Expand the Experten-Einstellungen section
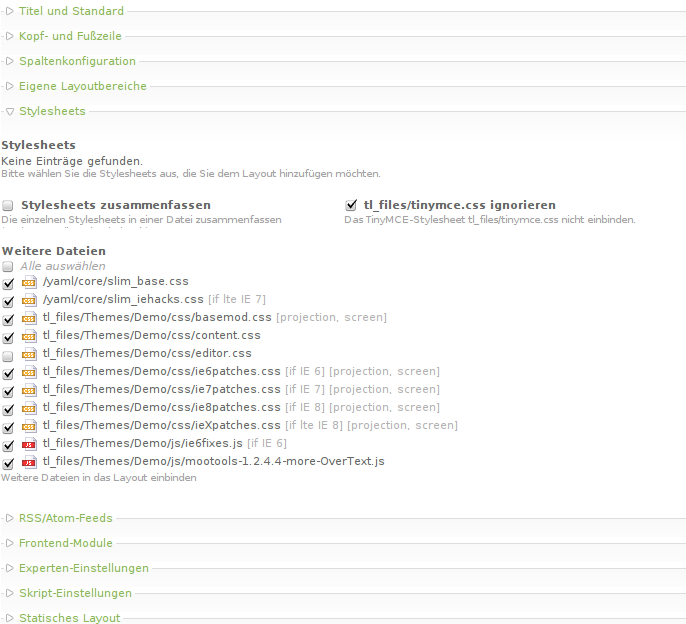The image size is (686, 624). pyautogui.click(x=84, y=568)
